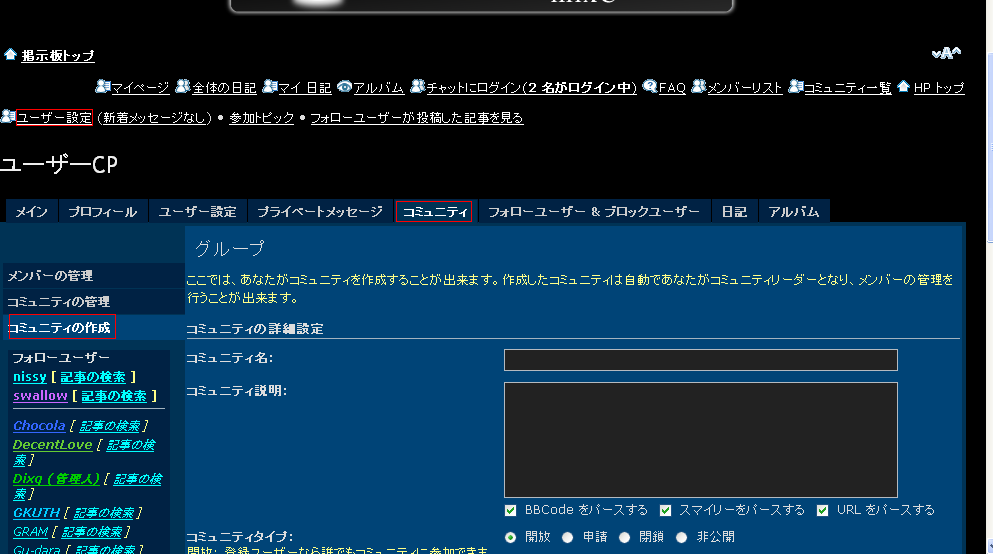Click 記事の検索 next to GKUTH
The height and width of the screenshot is (554, 993).
click(104, 513)
